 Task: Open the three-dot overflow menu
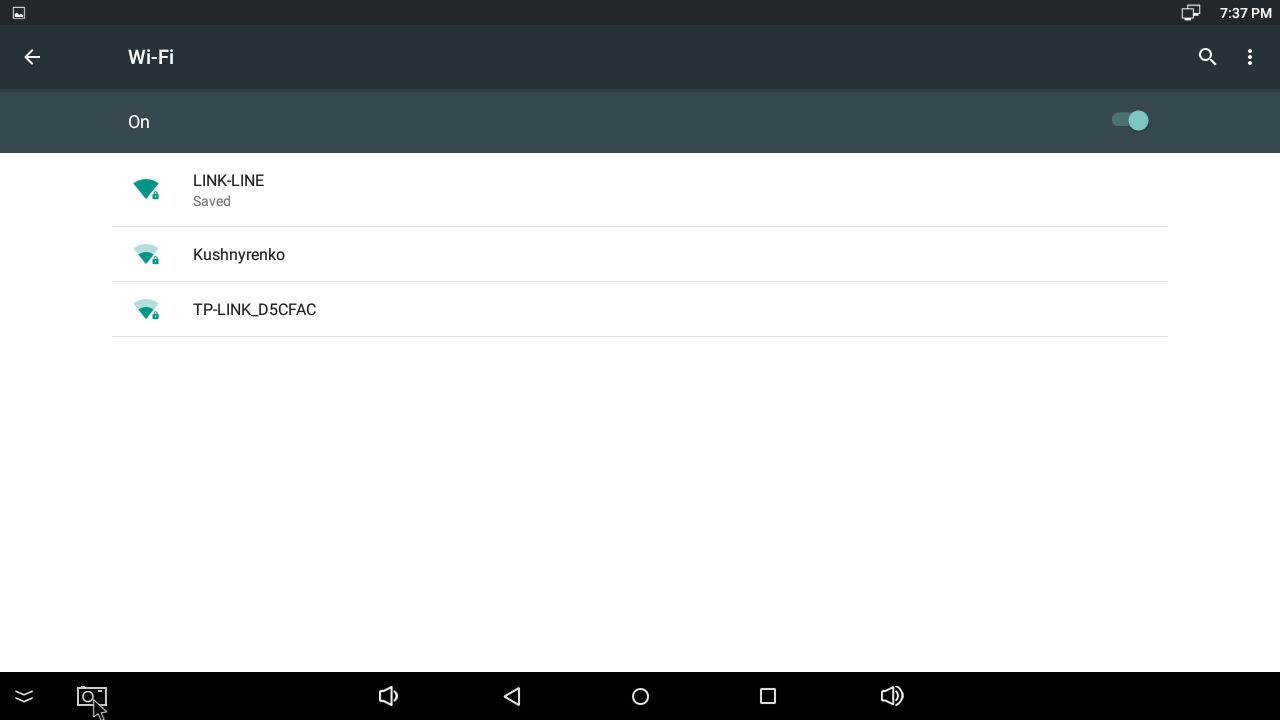[x=1250, y=57]
